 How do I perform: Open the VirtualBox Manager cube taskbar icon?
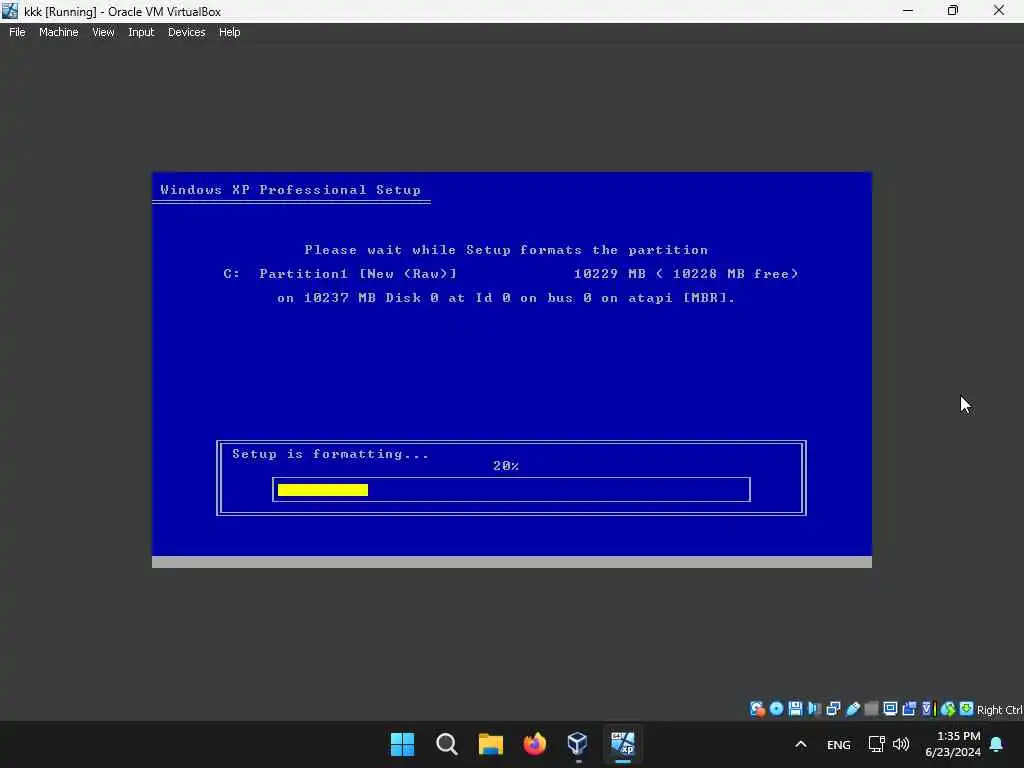pyautogui.click(x=578, y=744)
